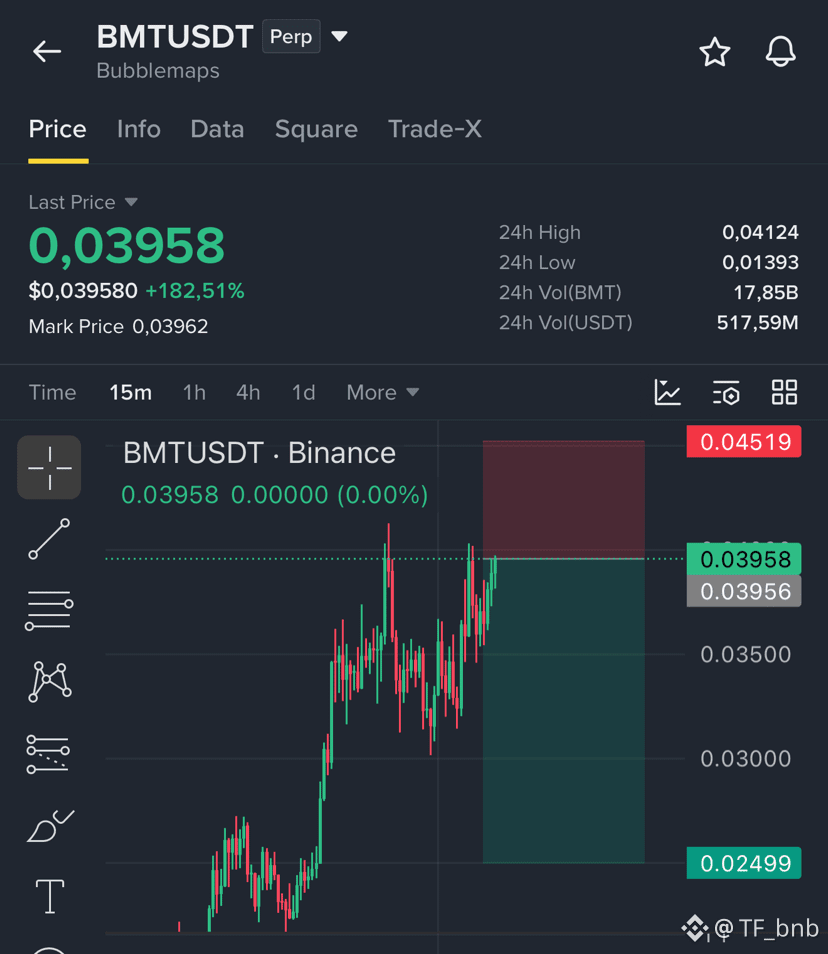
Task: Select the brush drawing tool
Action: click(x=50, y=826)
